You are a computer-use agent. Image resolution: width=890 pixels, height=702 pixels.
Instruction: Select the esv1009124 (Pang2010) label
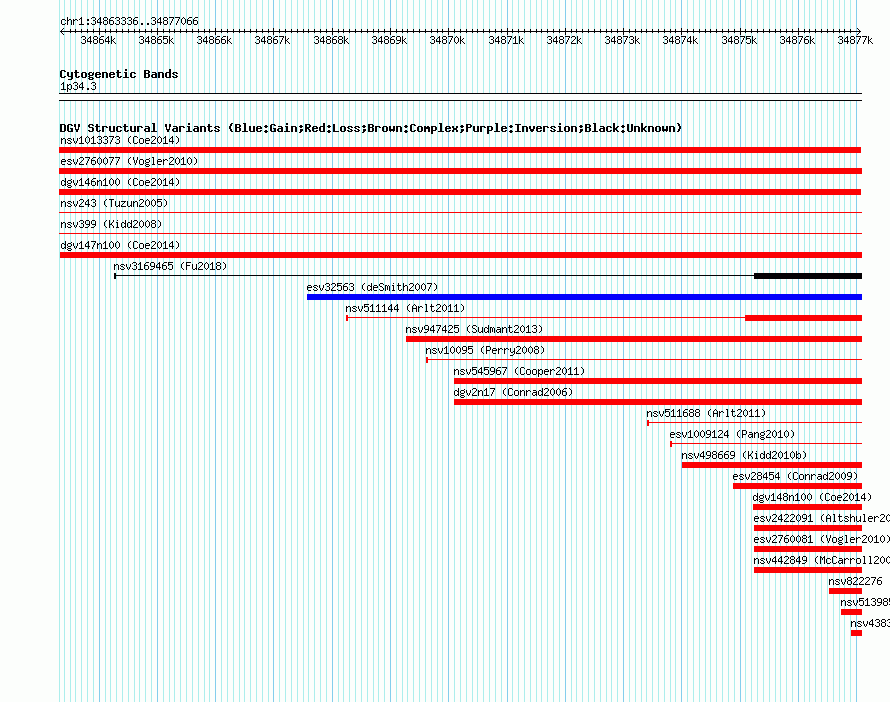[x=732, y=434]
